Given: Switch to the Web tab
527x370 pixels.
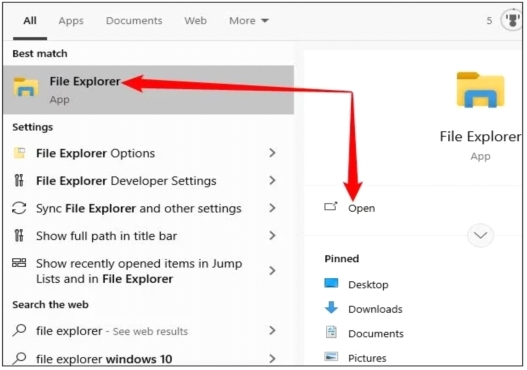Looking at the screenshot, I should click(x=196, y=21).
